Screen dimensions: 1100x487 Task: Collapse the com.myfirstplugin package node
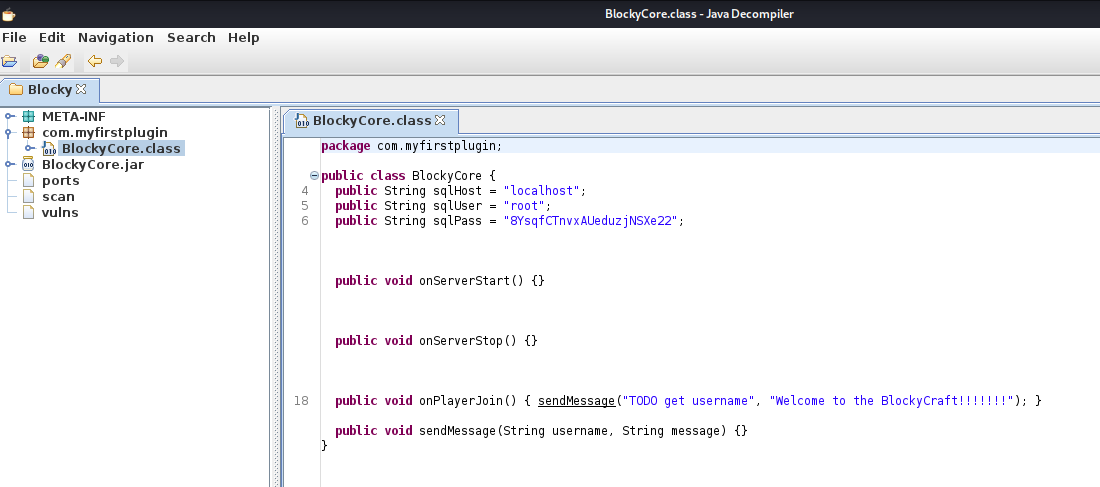point(9,132)
